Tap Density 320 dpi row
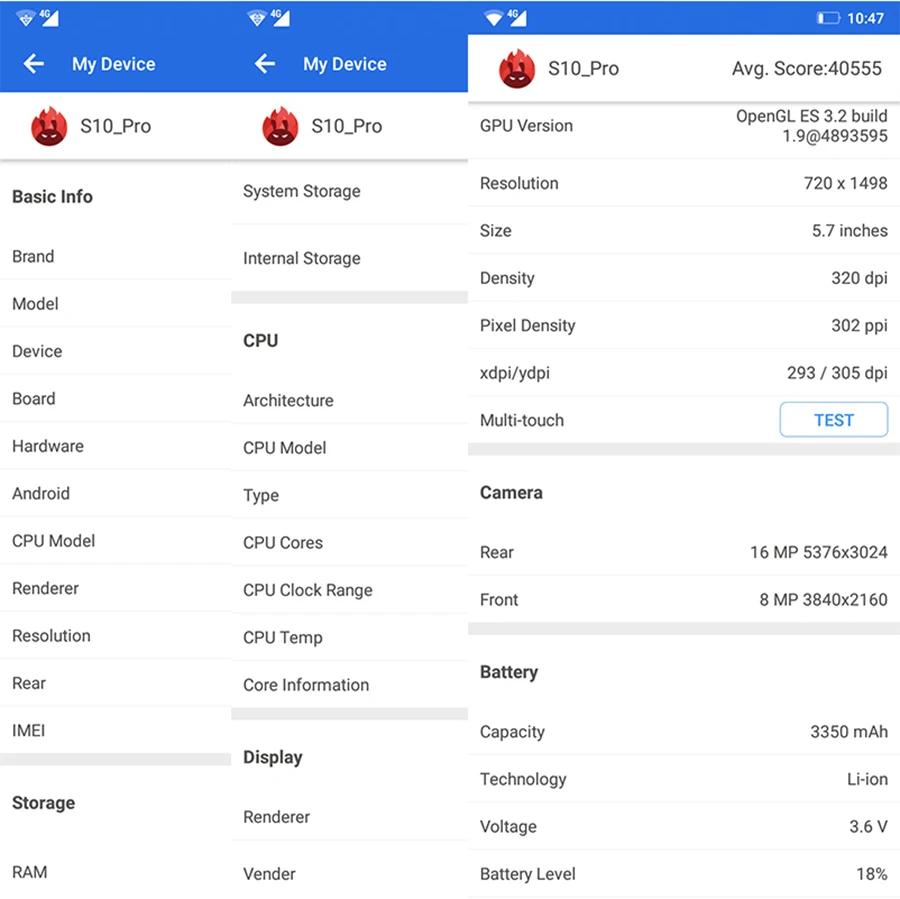Screen dimensions: 900x899 pos(684,278)
